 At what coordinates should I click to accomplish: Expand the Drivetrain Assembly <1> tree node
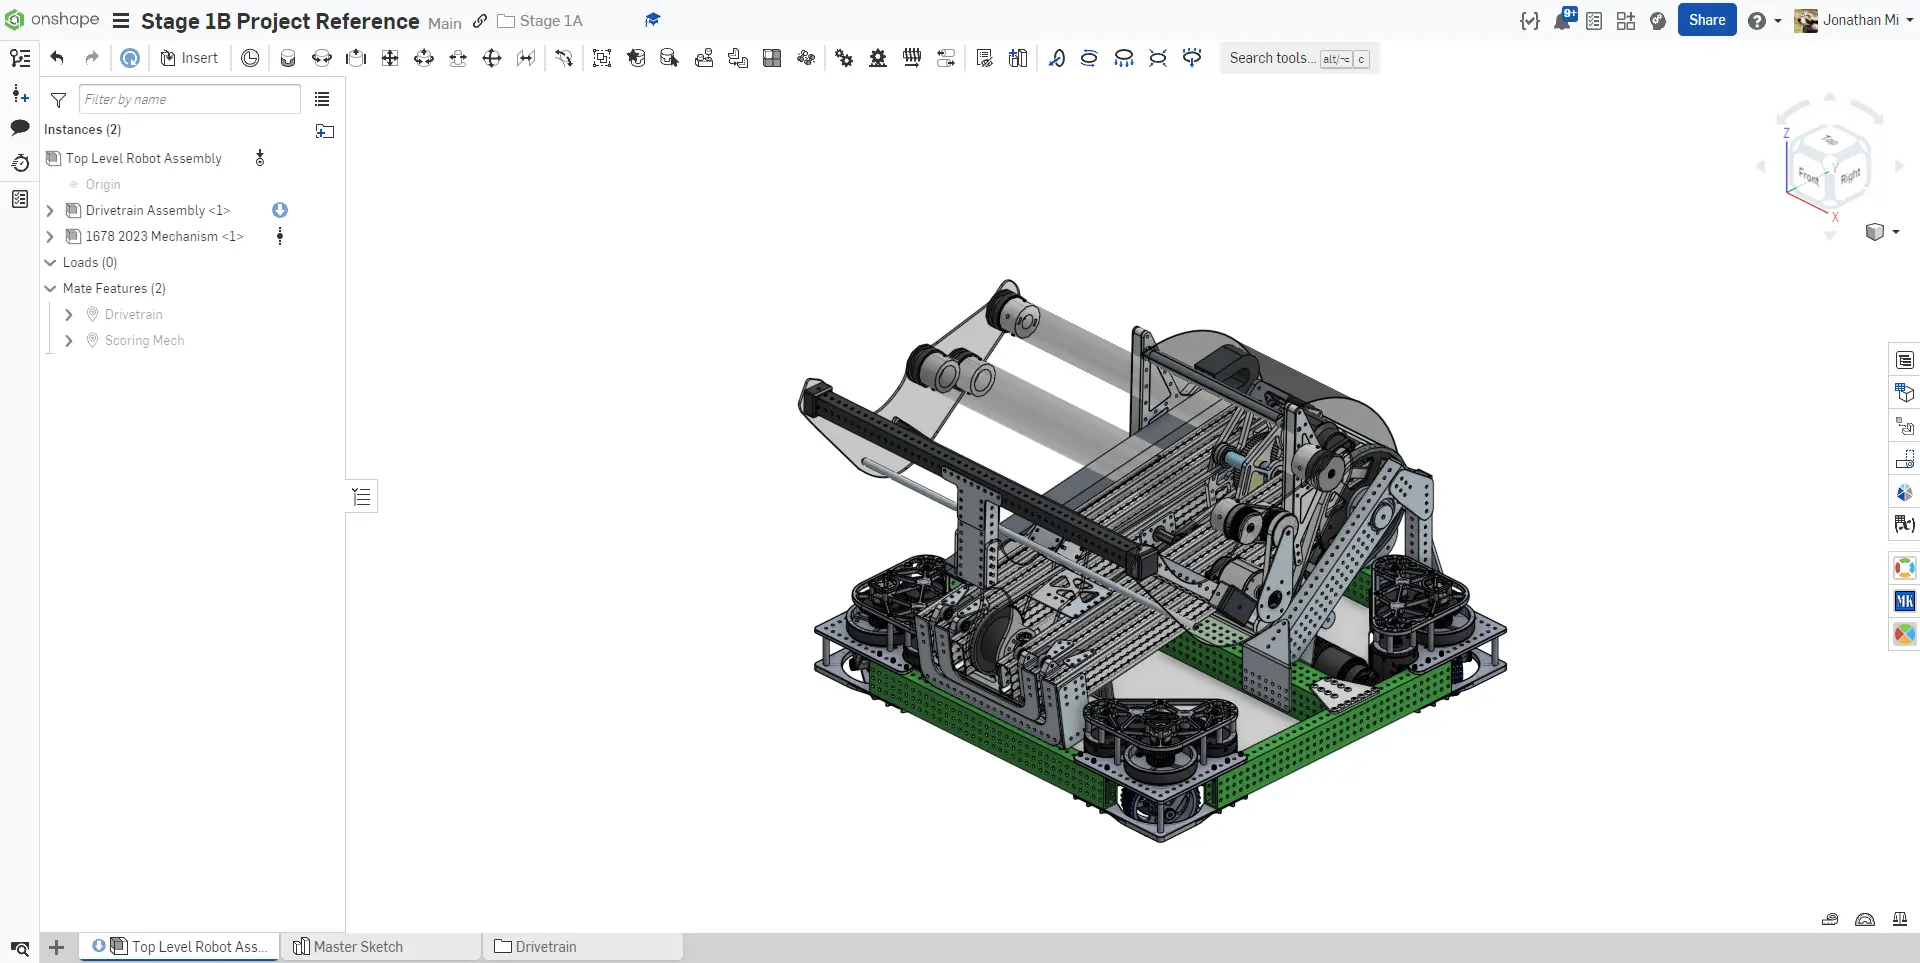50,211
